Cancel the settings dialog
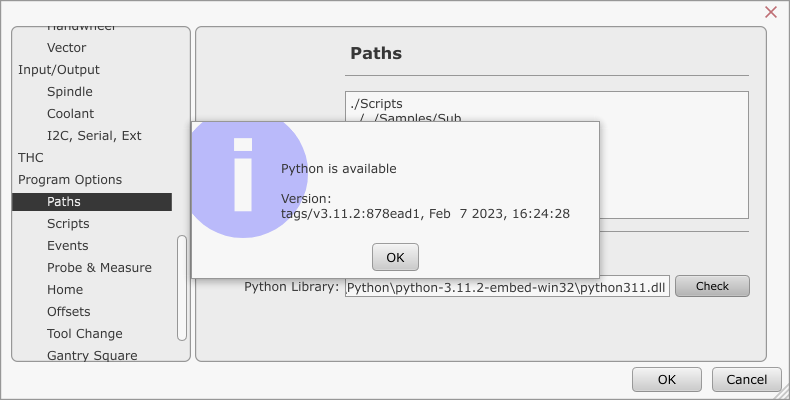Viewport: 790px width, 400px height. (746, 380)
